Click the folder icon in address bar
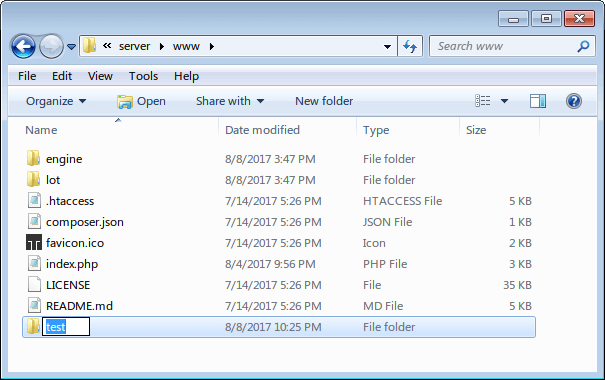This screenshot has width=605, height=380. click(x=90, y=46)
